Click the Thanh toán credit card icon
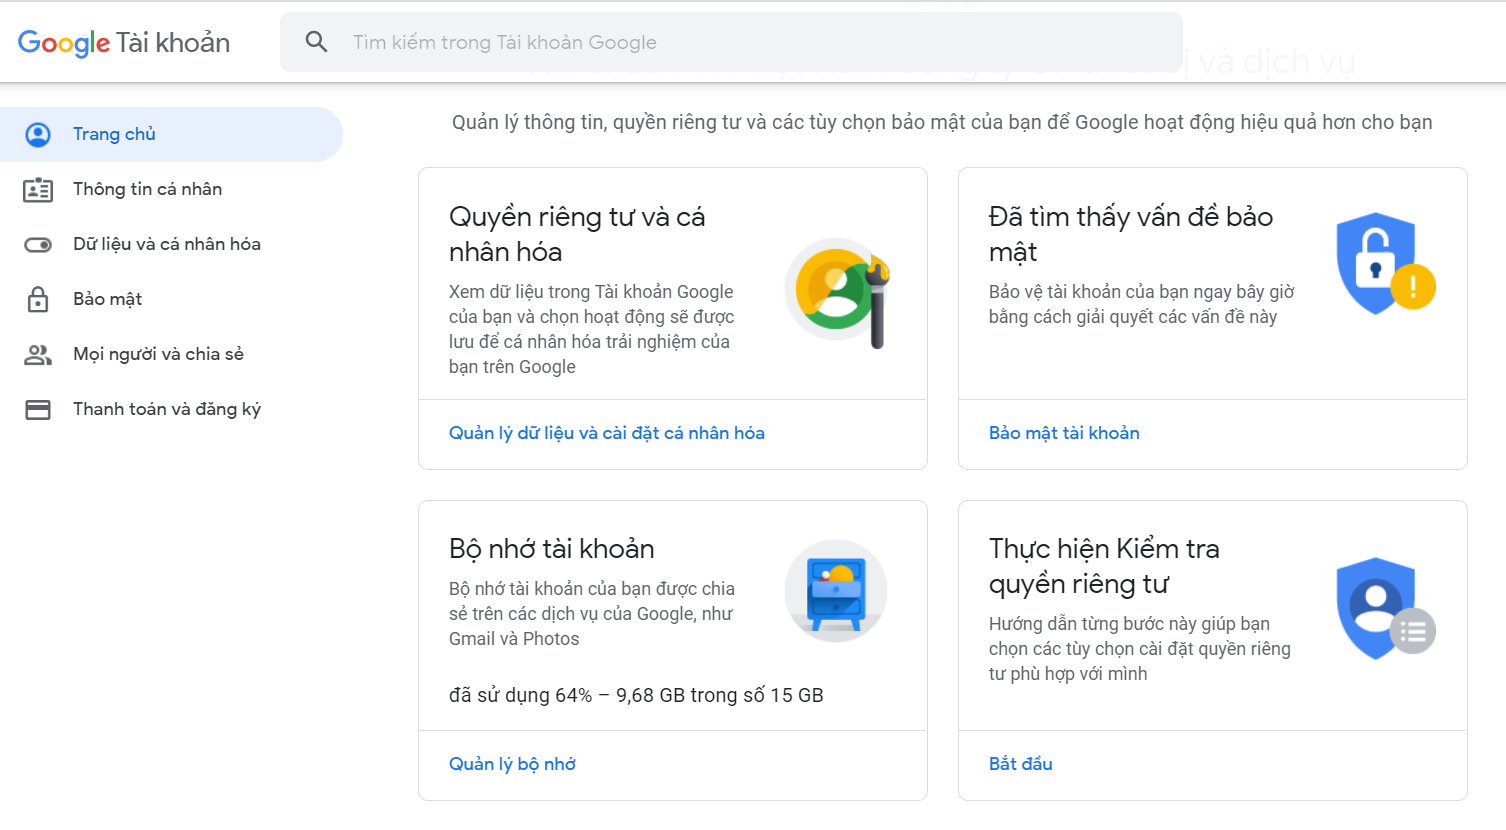1506x830 pixels. pyautogui.click(x=38, y=409)
